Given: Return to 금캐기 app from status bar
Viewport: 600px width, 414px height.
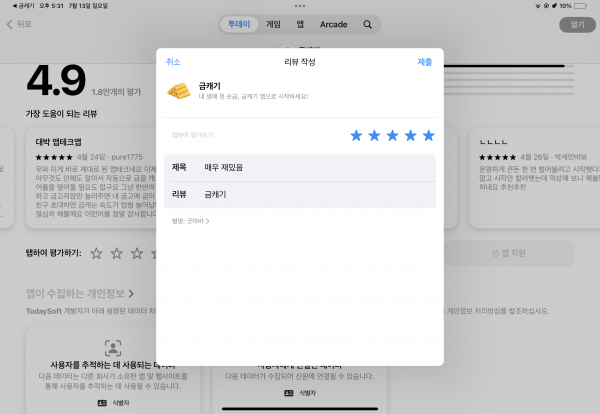Looking at the screenshot, I should pyautogui.click(x=23, y=6).
